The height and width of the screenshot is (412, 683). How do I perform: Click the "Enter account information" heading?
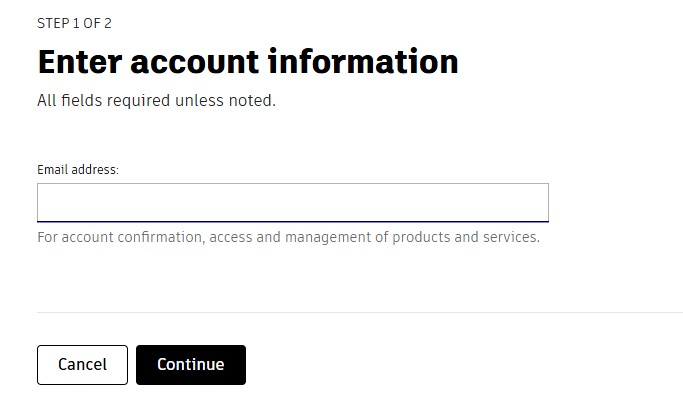pyautogui.click(x=248, y=62)
